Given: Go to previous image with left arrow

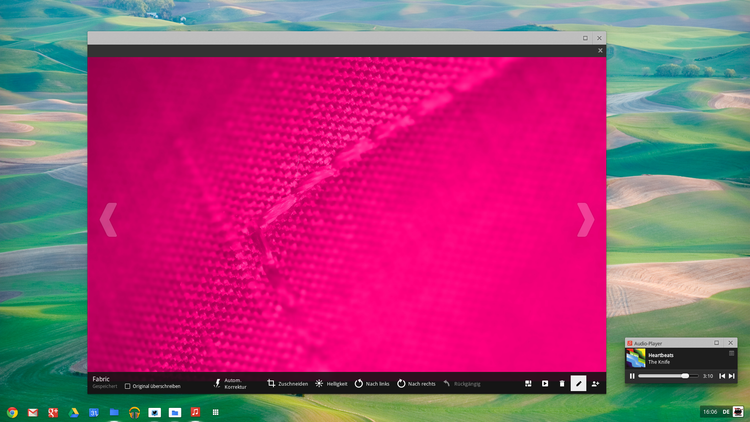Looking at the screenshot, I should [x=108, y=220].
